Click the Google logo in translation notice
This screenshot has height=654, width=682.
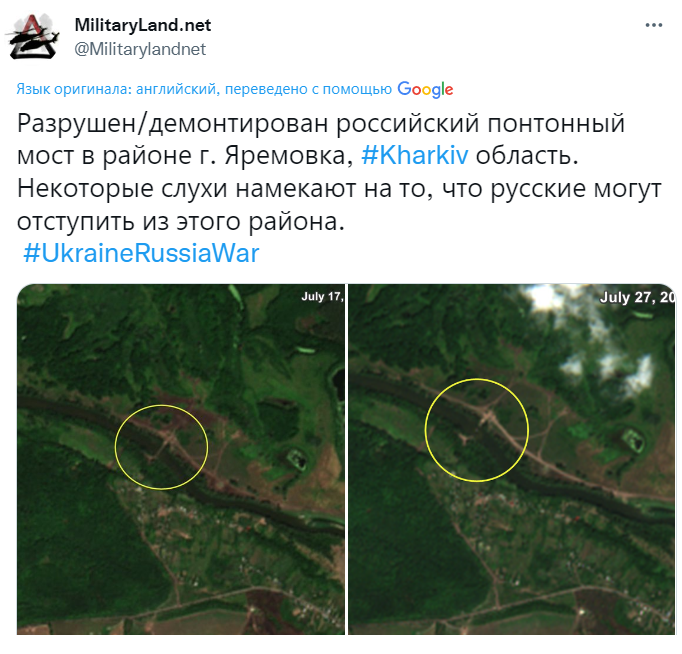425,90
